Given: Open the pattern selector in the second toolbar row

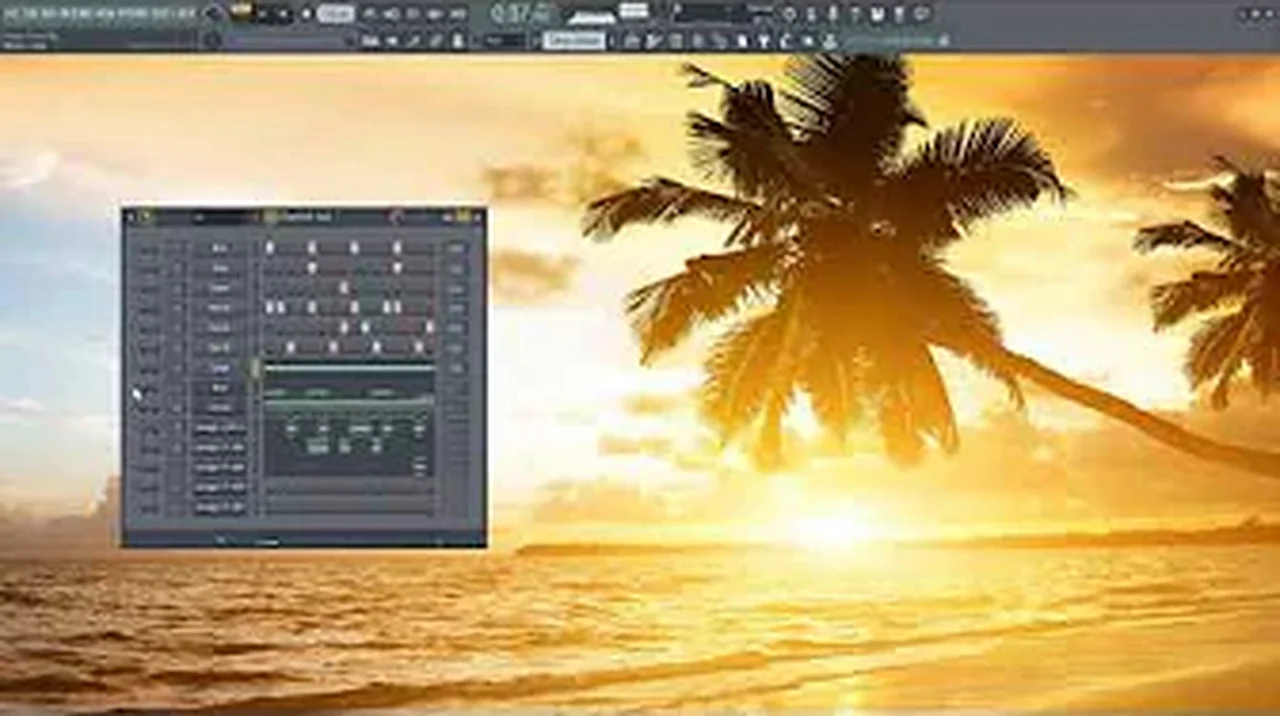Looking at the screenshot, I should click(574, 41).
